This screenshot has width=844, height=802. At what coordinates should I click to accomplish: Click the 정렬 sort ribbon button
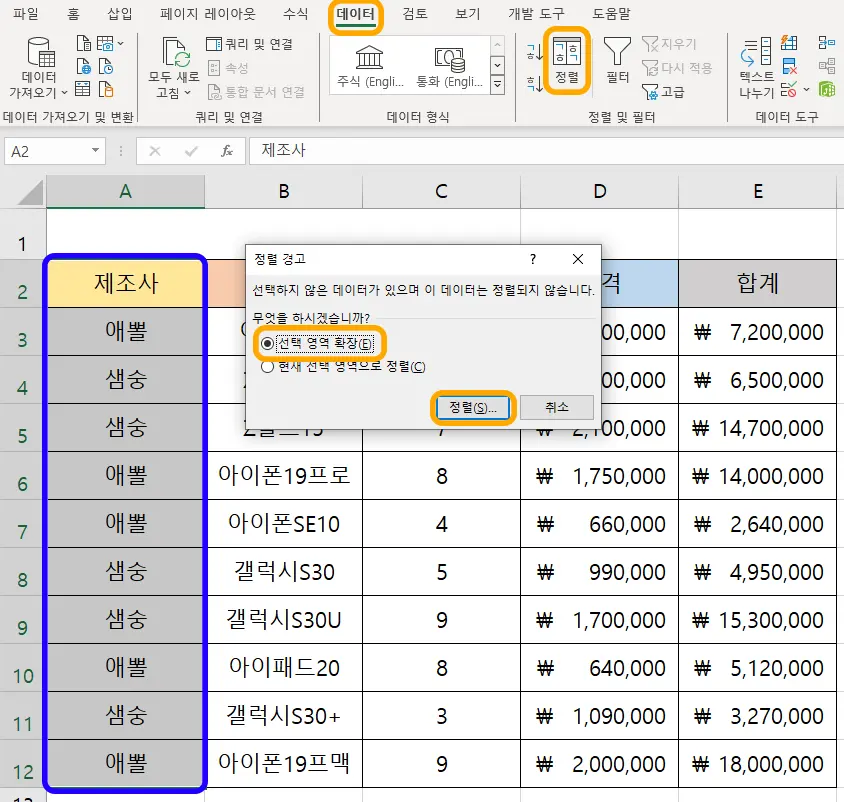pyautogui.click(x=567, y=60)
